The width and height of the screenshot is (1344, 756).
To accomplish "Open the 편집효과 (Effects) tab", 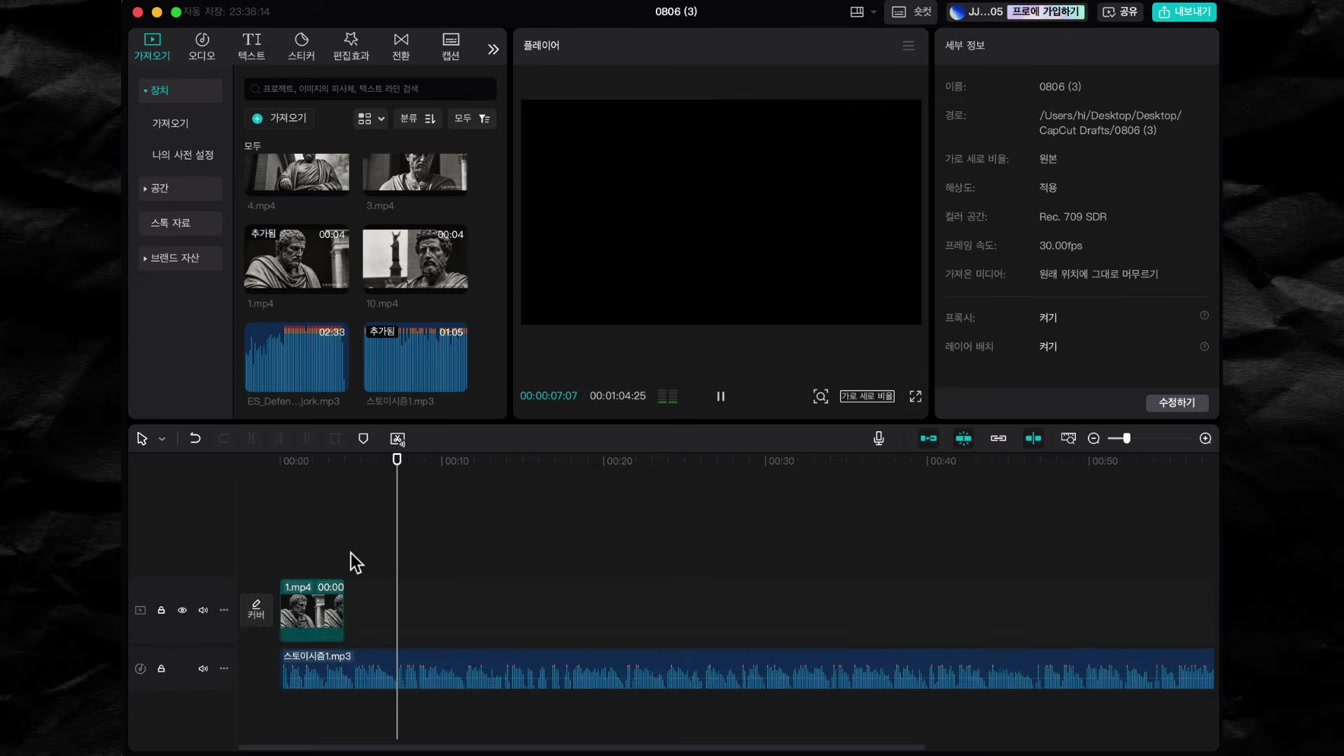I will 351,46.
